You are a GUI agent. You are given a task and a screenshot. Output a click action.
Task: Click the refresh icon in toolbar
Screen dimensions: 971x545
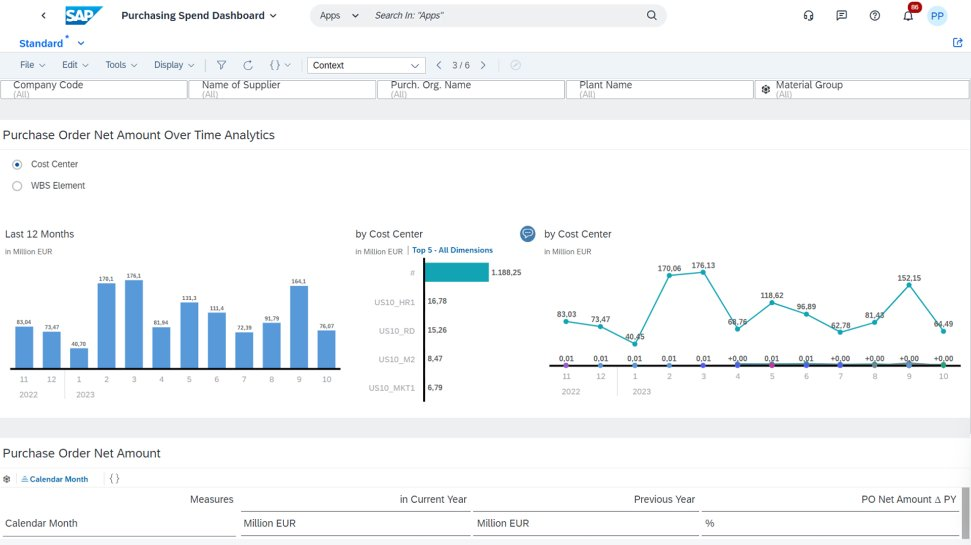click(248, 65)
